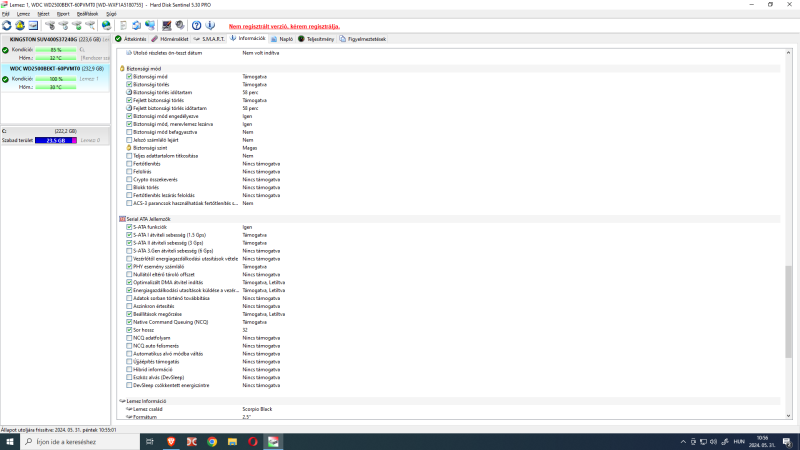The image size is (800, 450).
Task: Click the taskbar search field 'Írjon ide a kereséshez'
Action: point(80,442)
